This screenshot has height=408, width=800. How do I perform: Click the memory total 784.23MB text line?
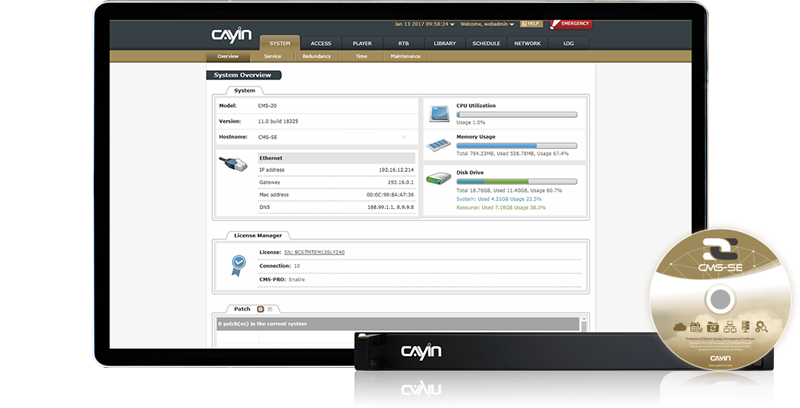tap(512, 154)
